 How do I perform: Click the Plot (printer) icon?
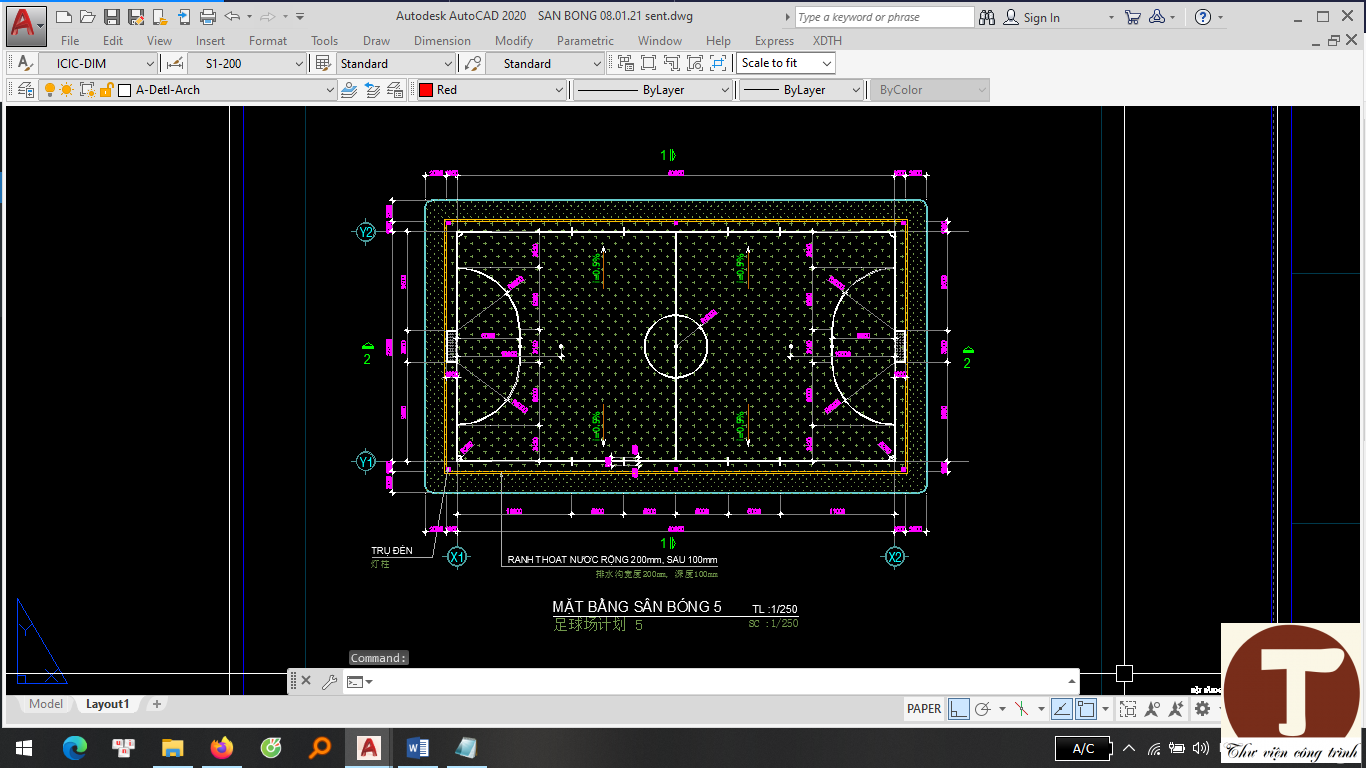208,17
